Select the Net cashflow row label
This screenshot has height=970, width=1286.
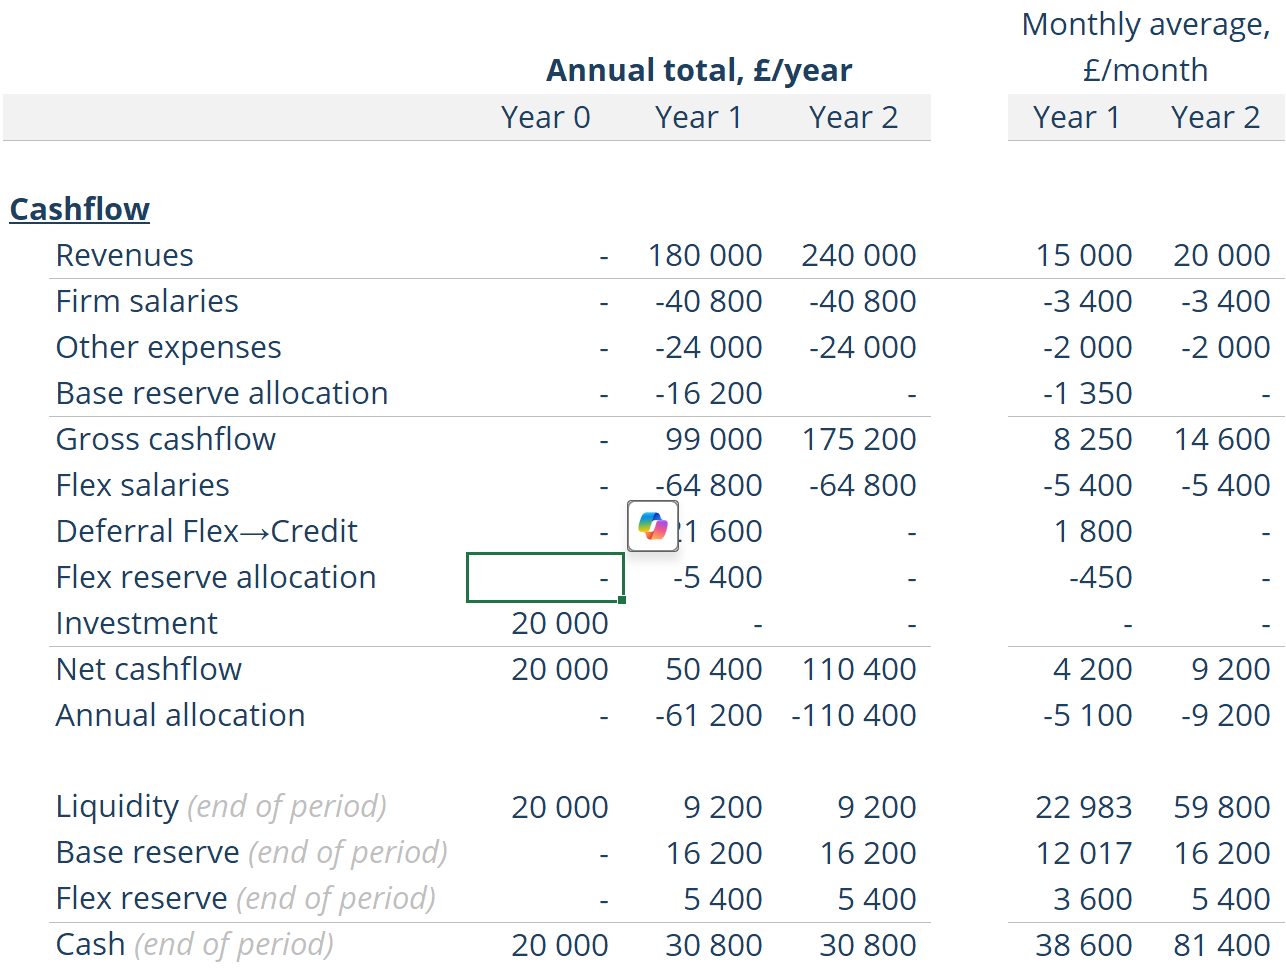click(149, 669)
